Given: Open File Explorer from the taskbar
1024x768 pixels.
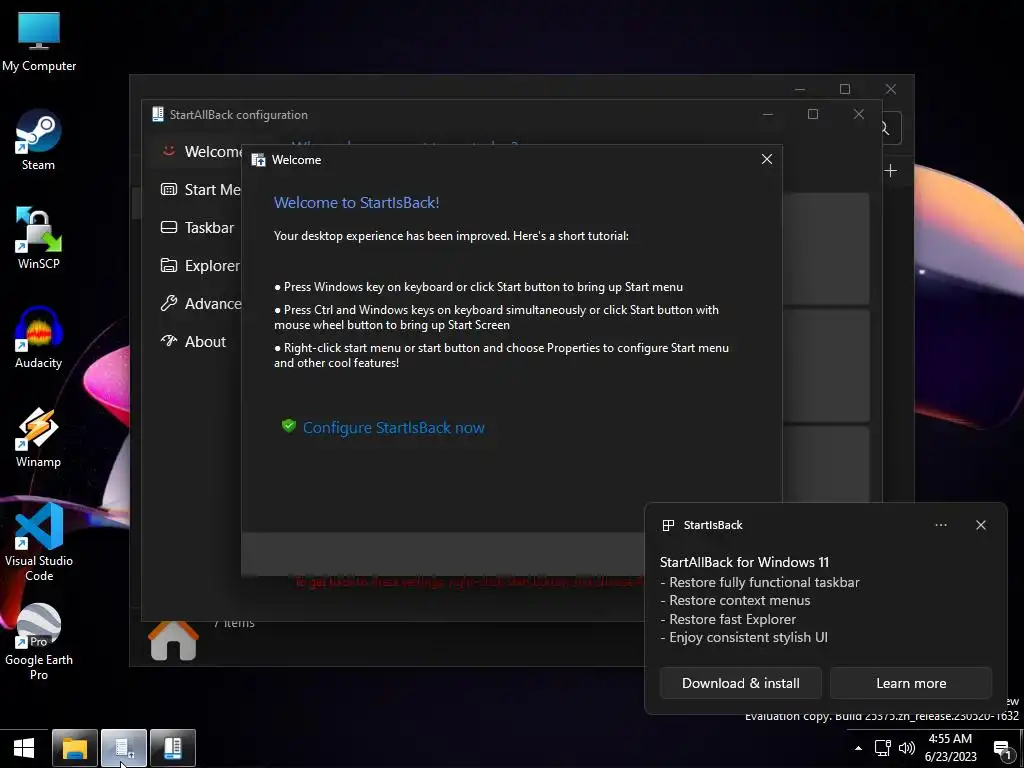Looking at the screenshot, I should tap(74, 748).
